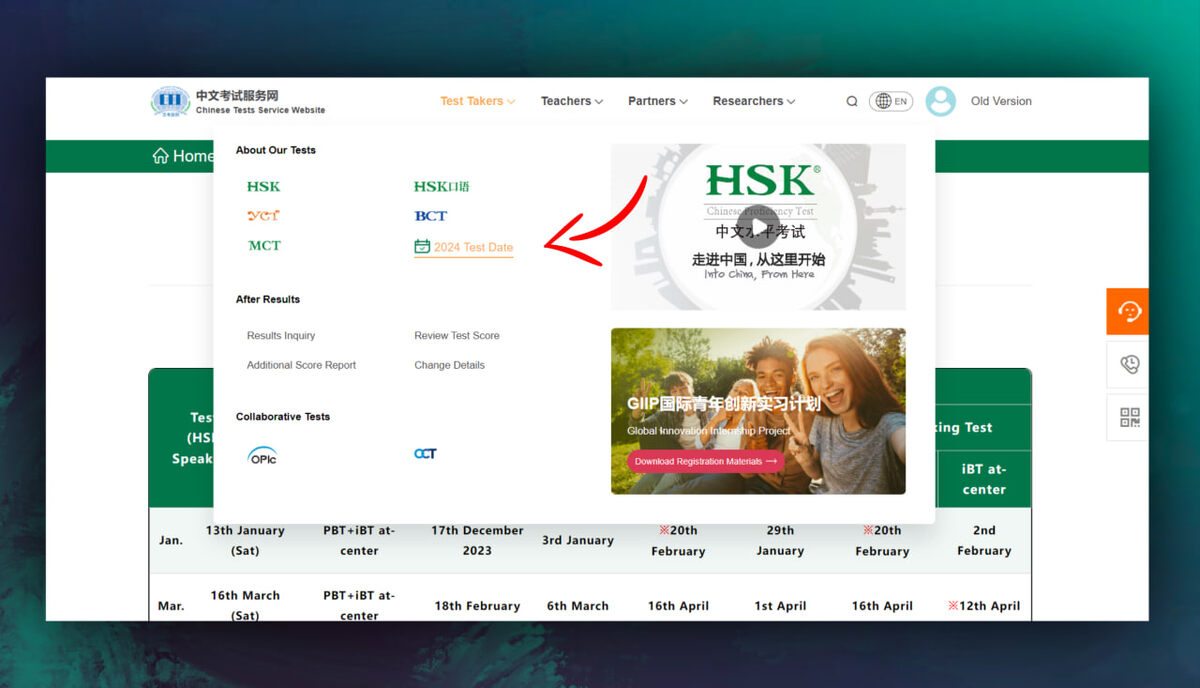Open the Change Details link
The image size is (1200, 688).
coord(449,365)
